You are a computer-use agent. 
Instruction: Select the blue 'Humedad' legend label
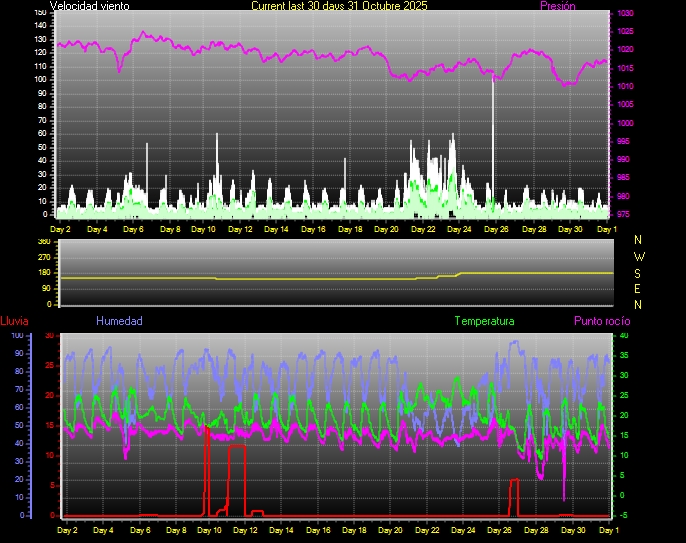[119, 321]
